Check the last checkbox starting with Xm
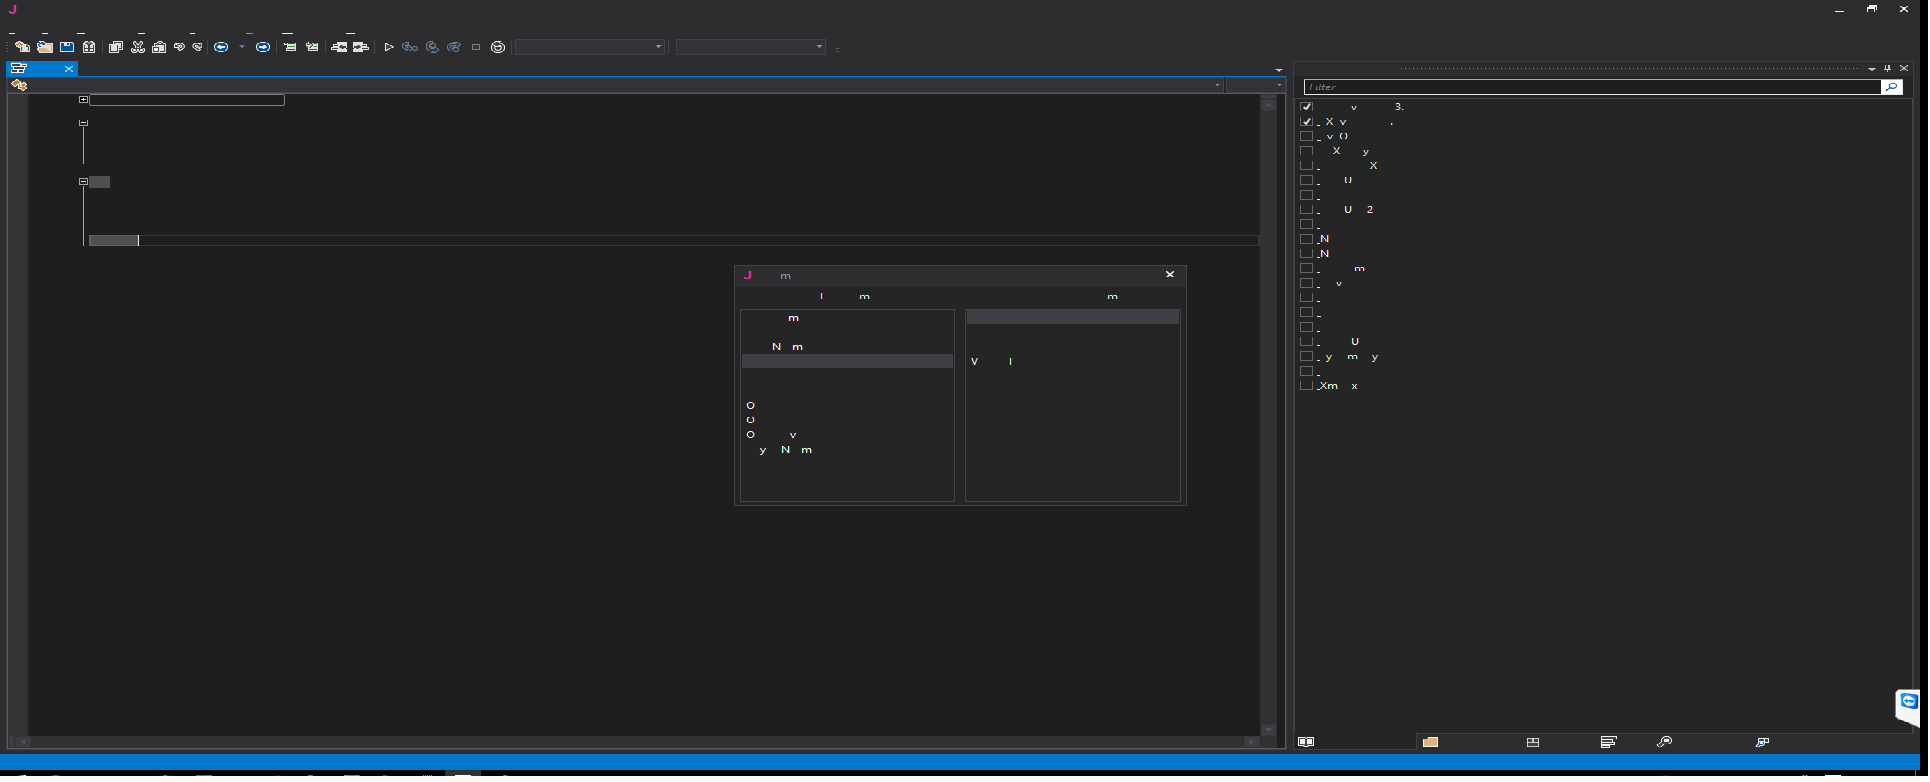Image resolution: width=1930 pixels, height=782 pixels. (x=1306, y=386)
